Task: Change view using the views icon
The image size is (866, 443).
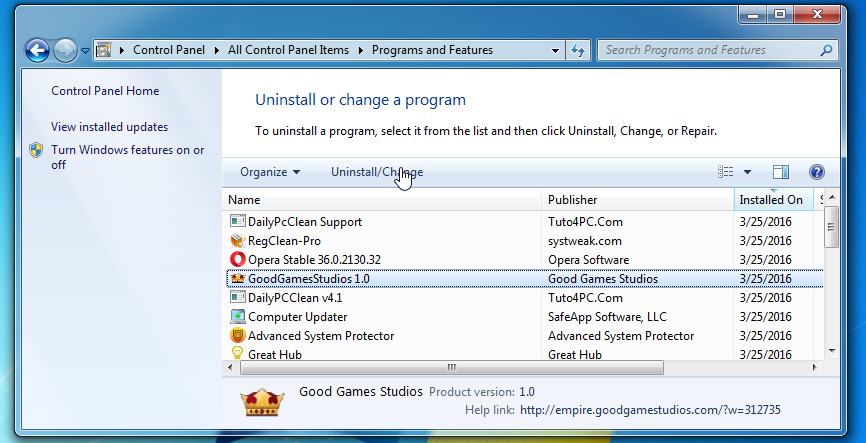Action: (x=725, y=172)
